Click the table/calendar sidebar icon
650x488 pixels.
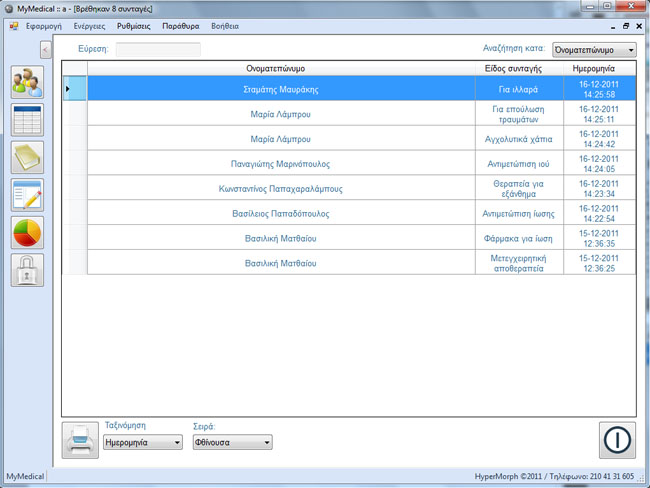pos(27,120)
